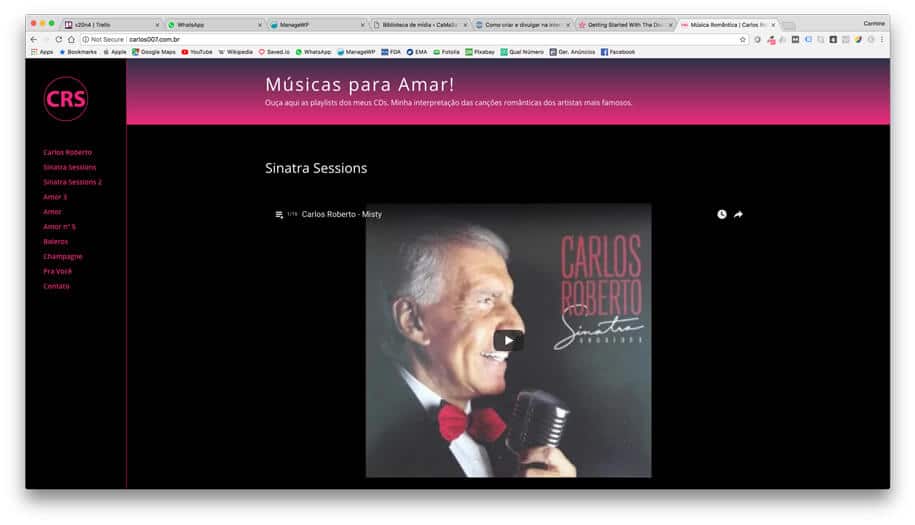Go to the Boleros playlist link

point(56,241)
